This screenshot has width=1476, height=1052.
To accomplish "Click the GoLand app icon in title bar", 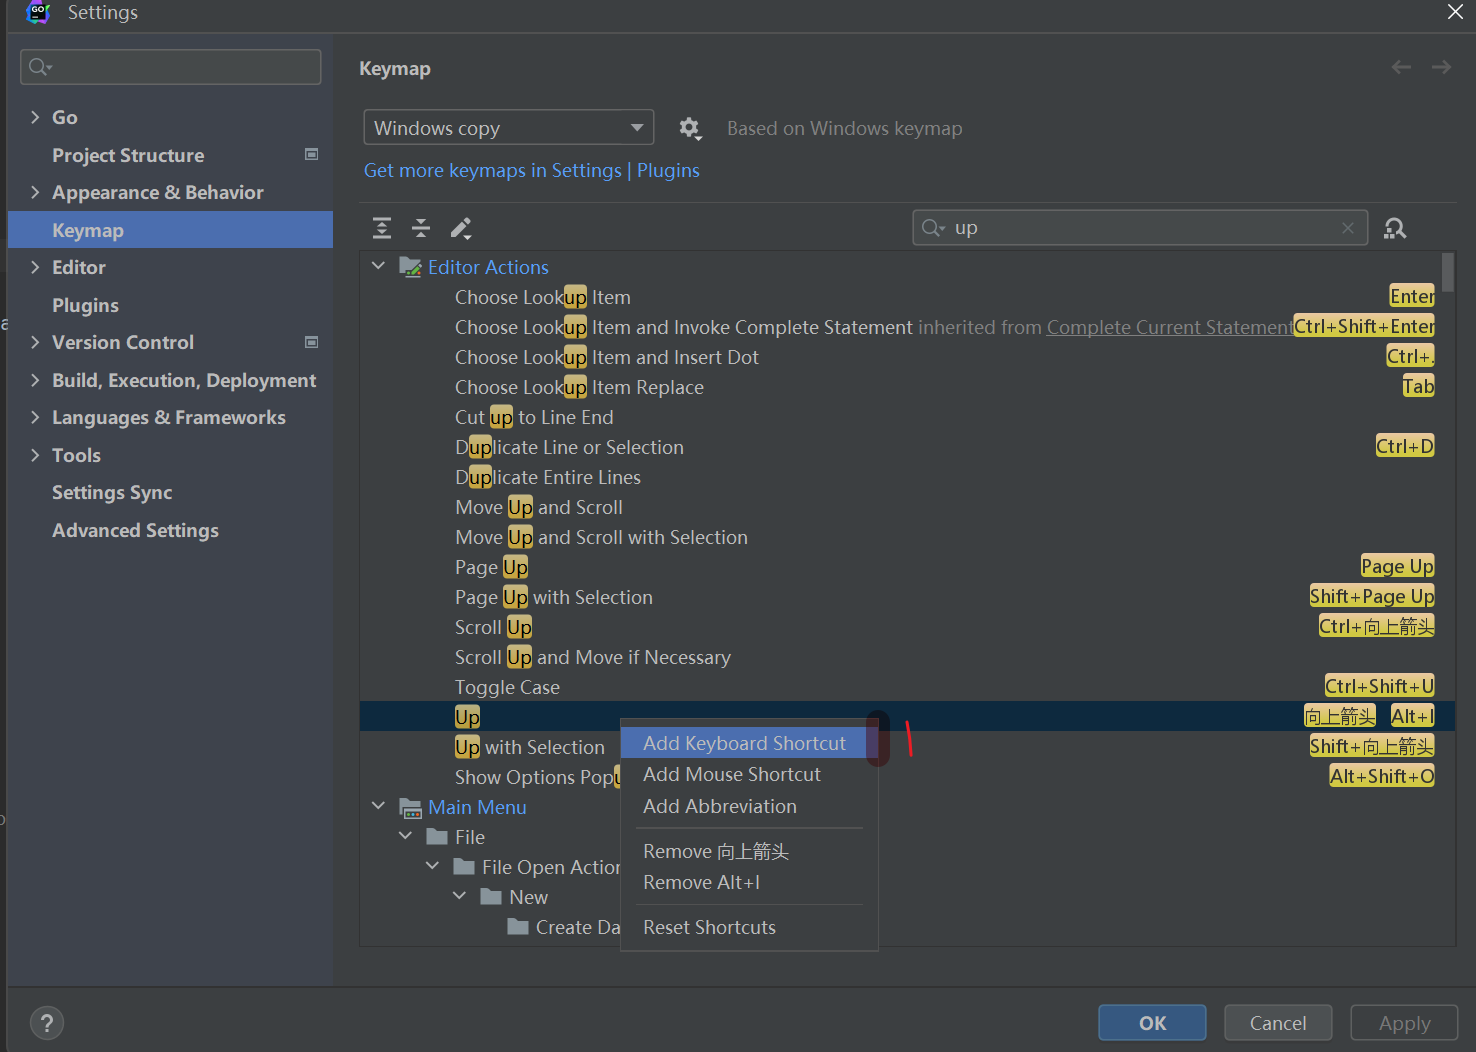I will click(x=39, y=13).
